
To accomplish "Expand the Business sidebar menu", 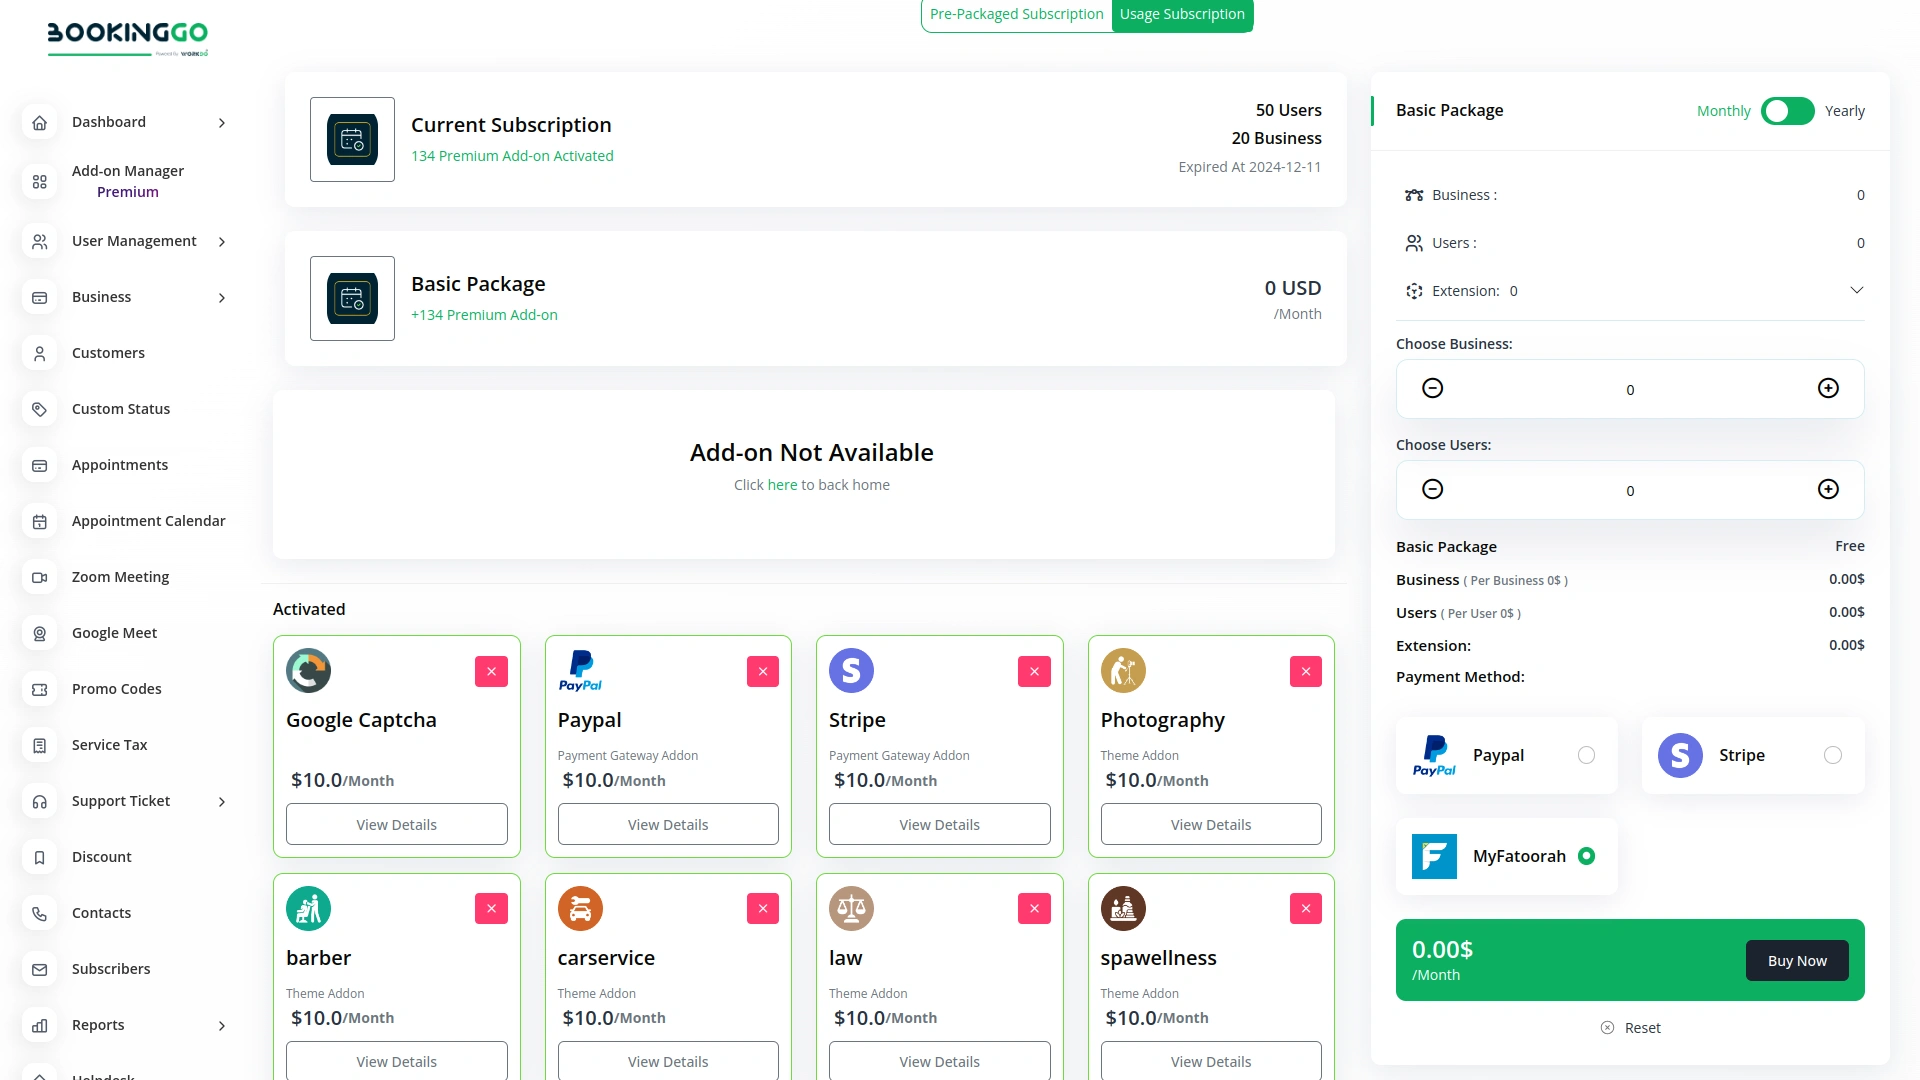I will tap(221, 297).
